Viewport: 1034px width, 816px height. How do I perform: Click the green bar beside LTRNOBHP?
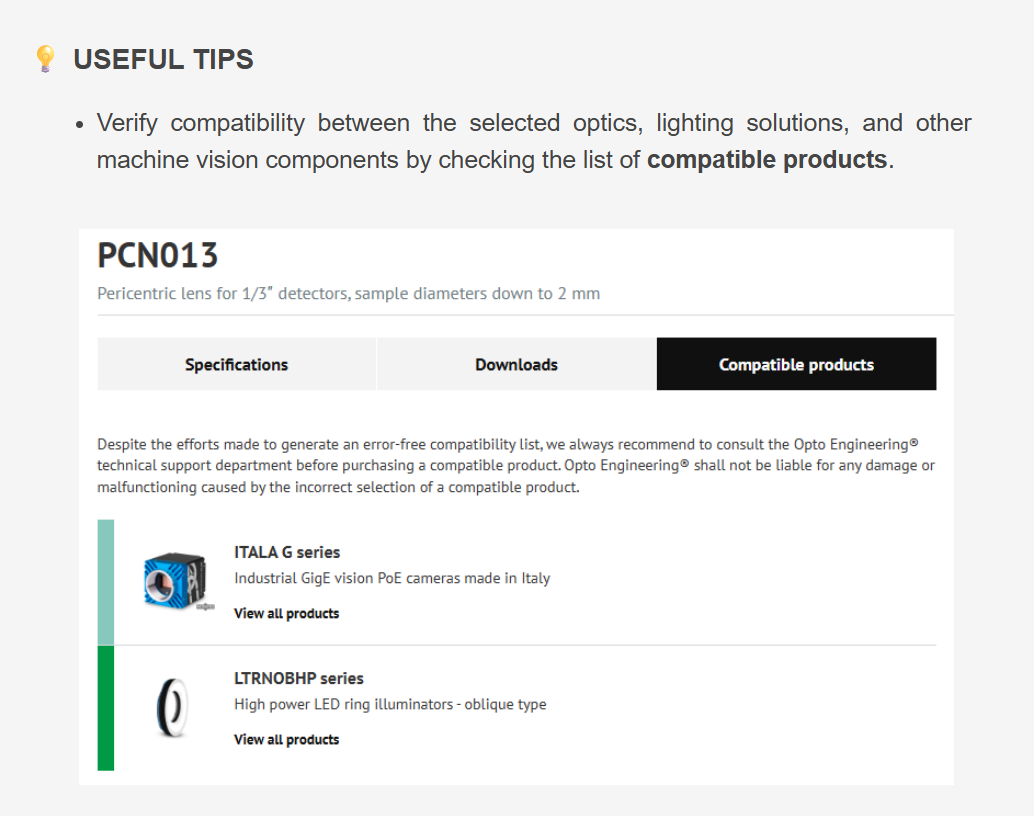coord(106,708)
